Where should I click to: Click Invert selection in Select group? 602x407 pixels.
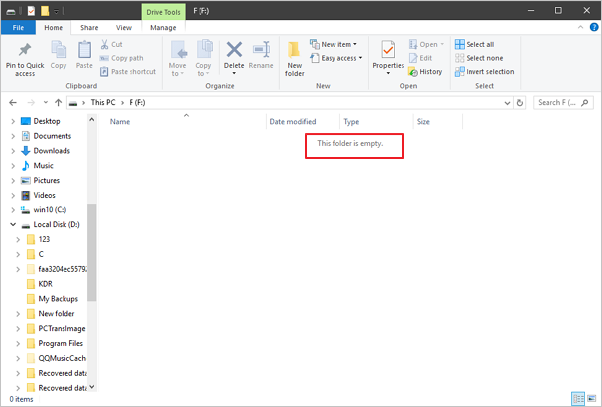[484, 72]
